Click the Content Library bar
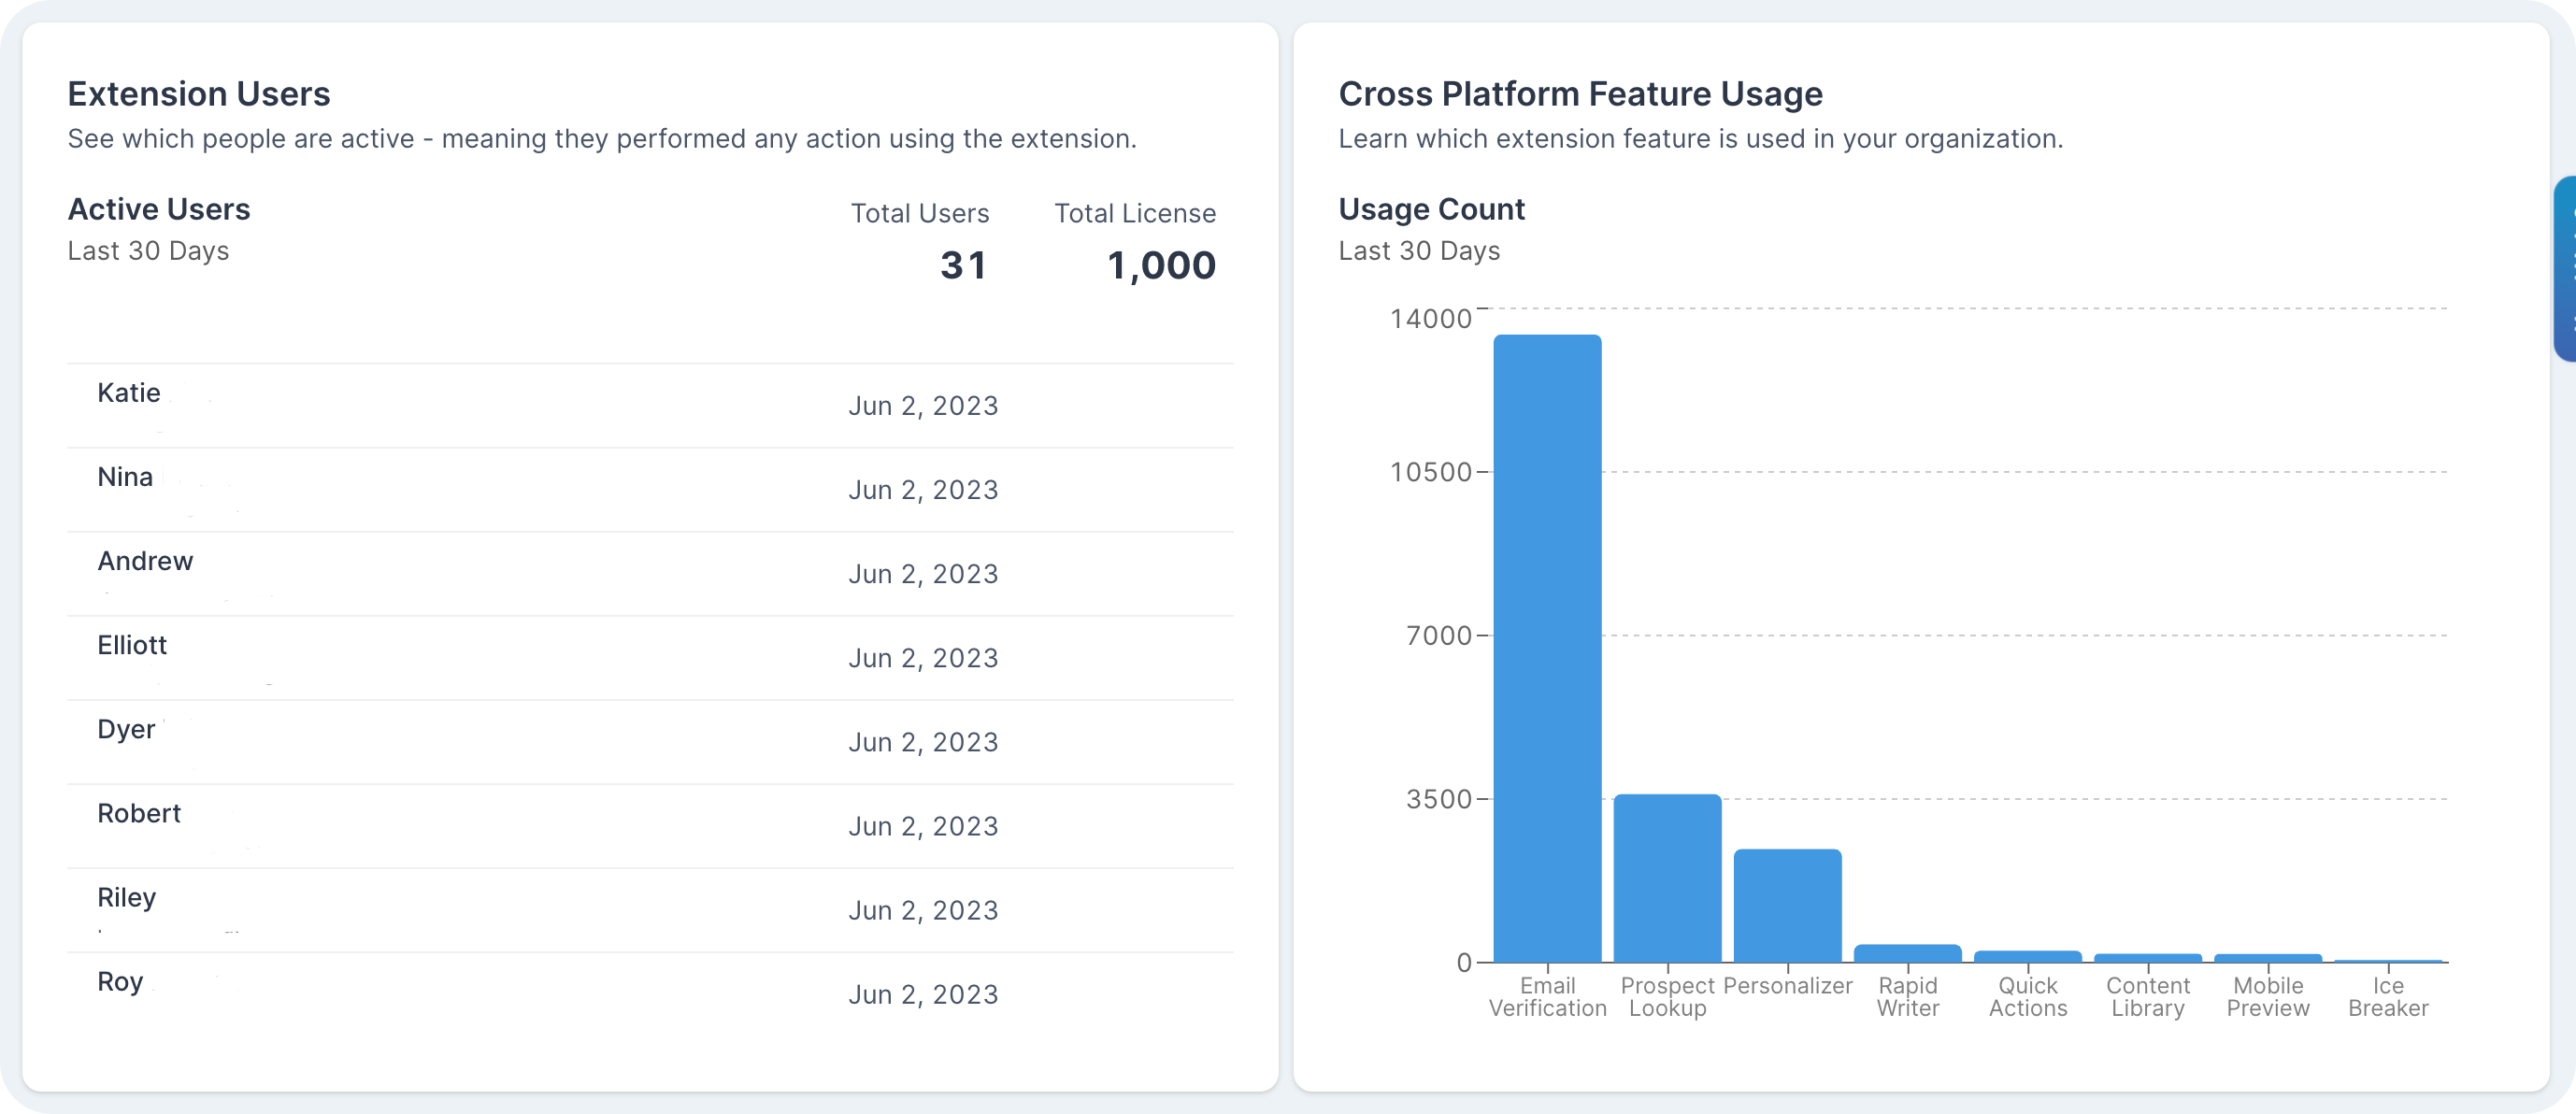Viewport: 2576px width, 1114px height. [x=2147, y=958]
